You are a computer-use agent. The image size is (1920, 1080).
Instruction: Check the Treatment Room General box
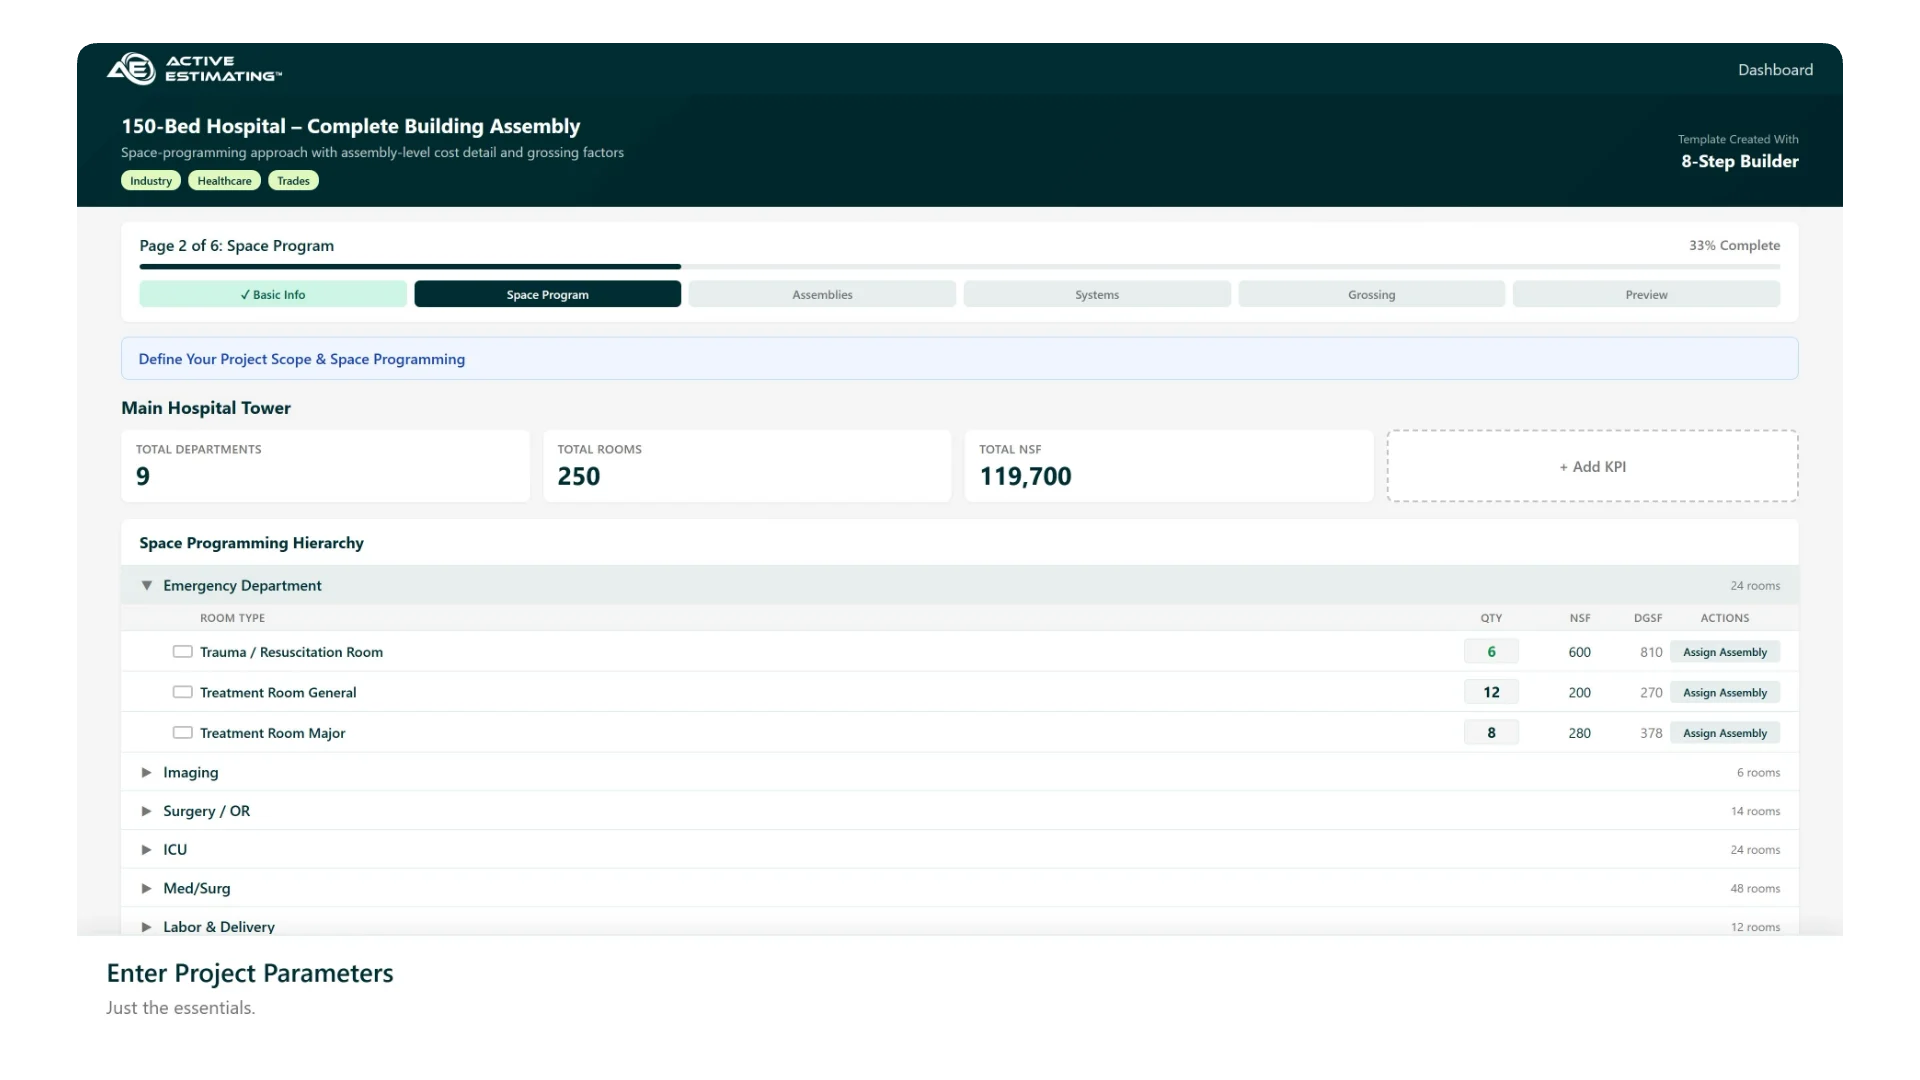[182, 692]
